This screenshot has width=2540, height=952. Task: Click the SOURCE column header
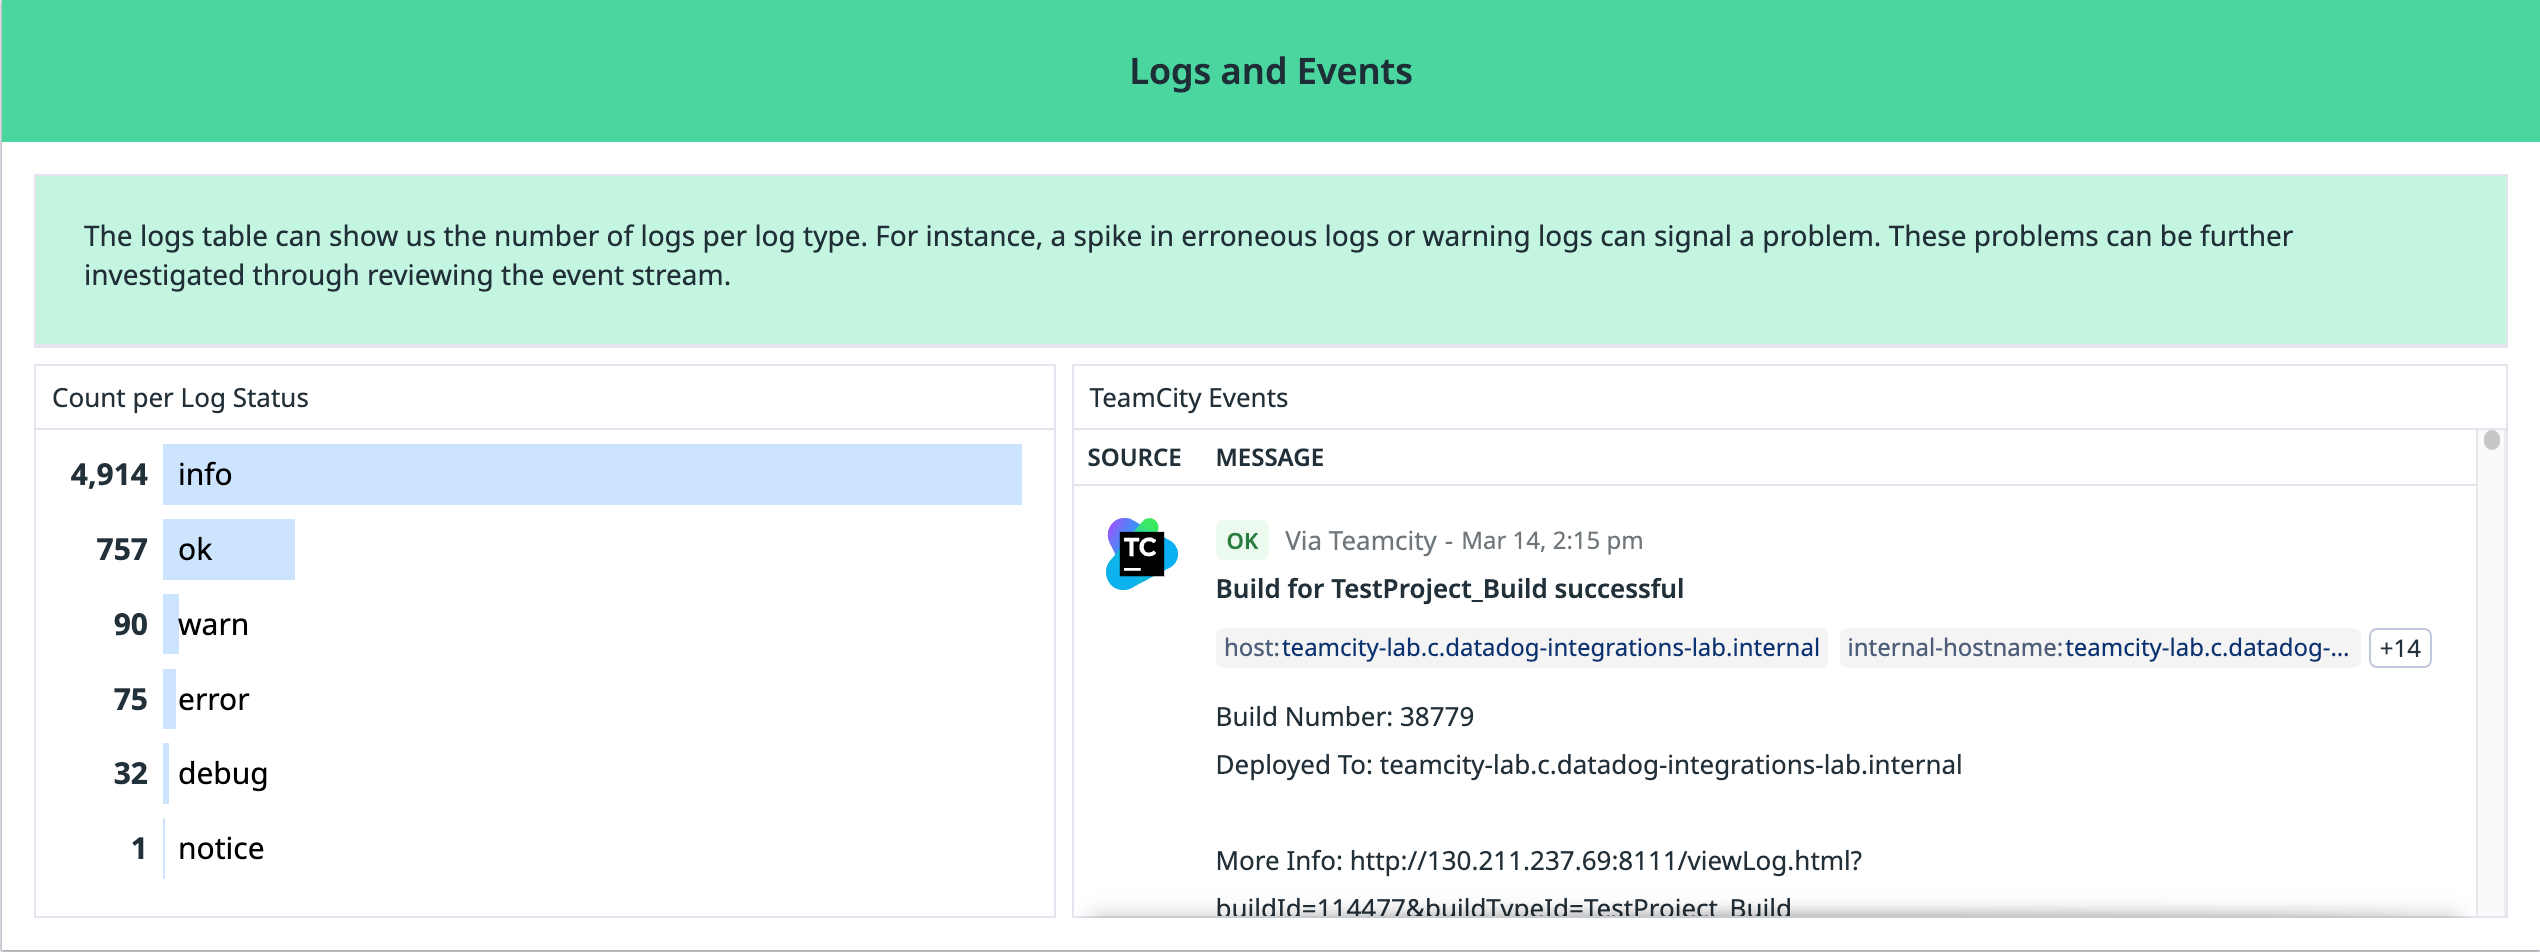click(x=1134, y=457)
